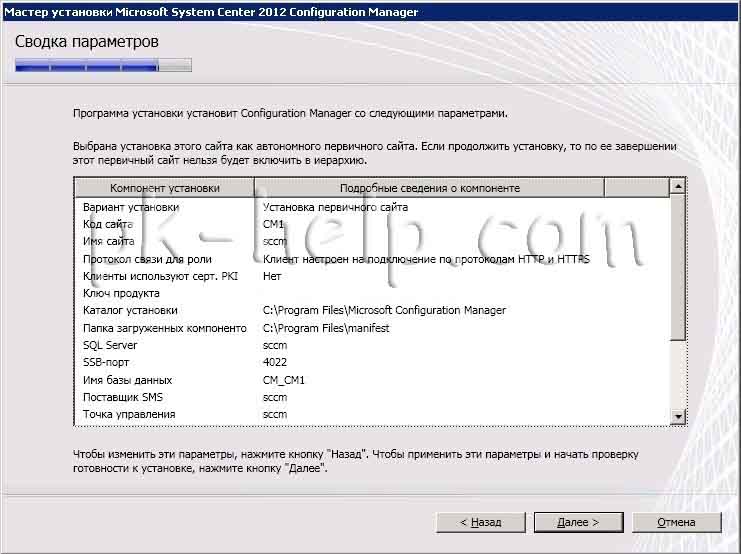Click the site code value "CM1"

click(273, 224)
